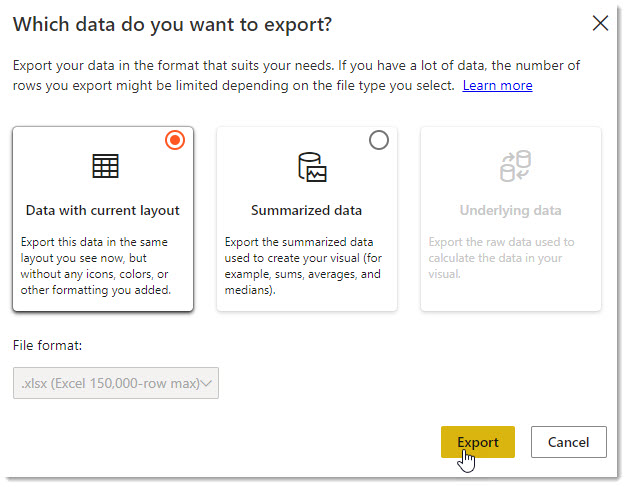Image resolution: width=627 pixels, height=487 pixels.
Task: Select the Summarized data radio button
Action: pos(379,140)
